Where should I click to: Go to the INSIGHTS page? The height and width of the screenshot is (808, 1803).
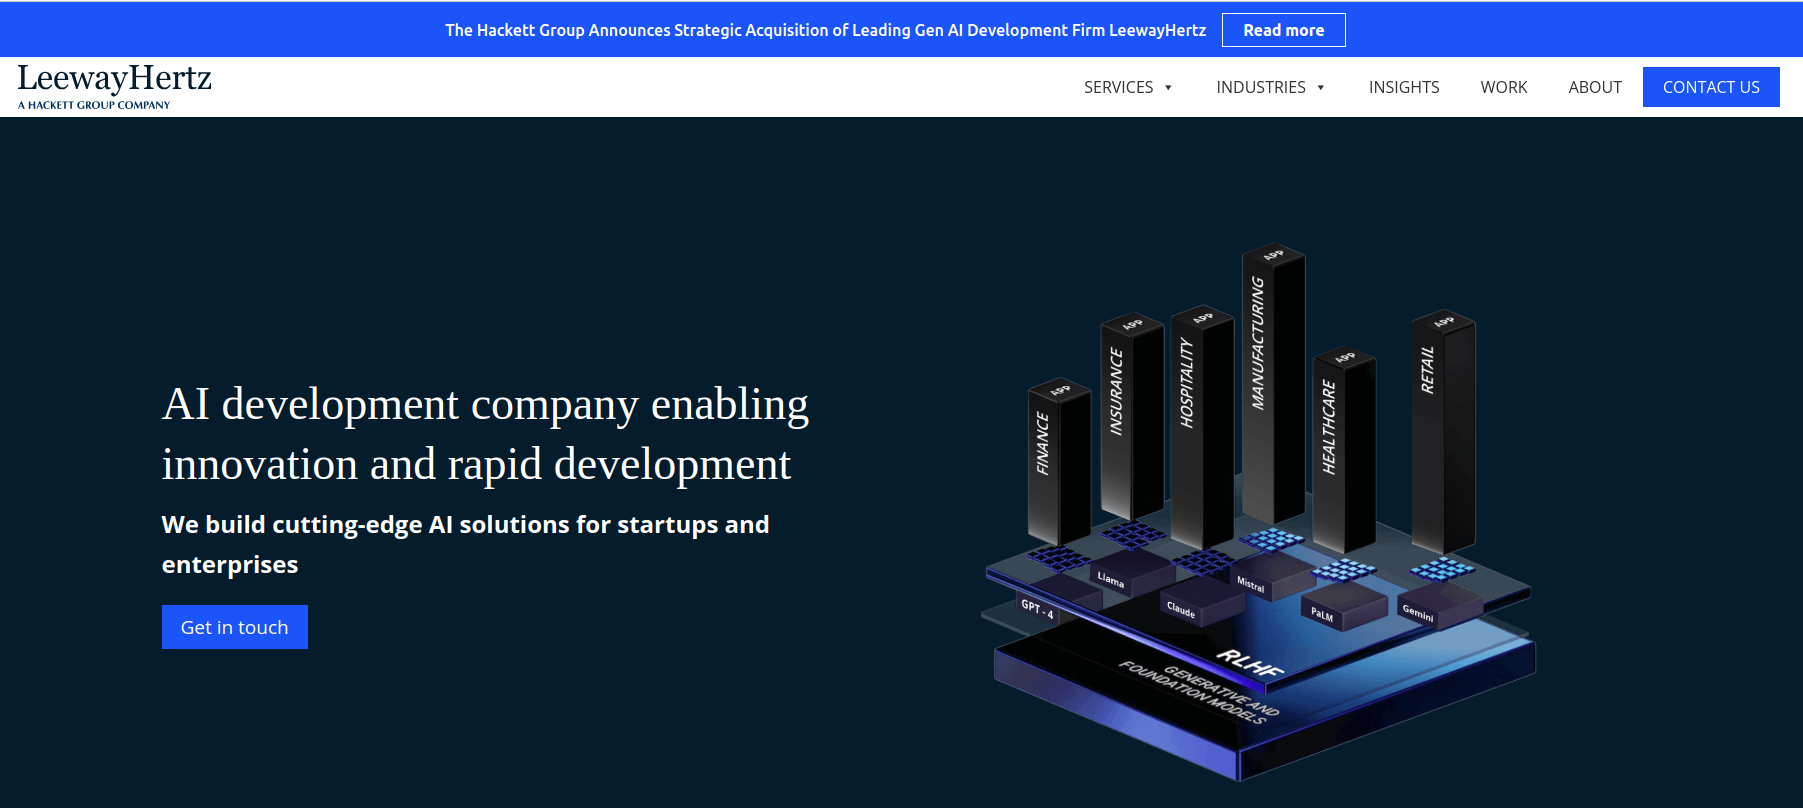(x=1403, y=87)
